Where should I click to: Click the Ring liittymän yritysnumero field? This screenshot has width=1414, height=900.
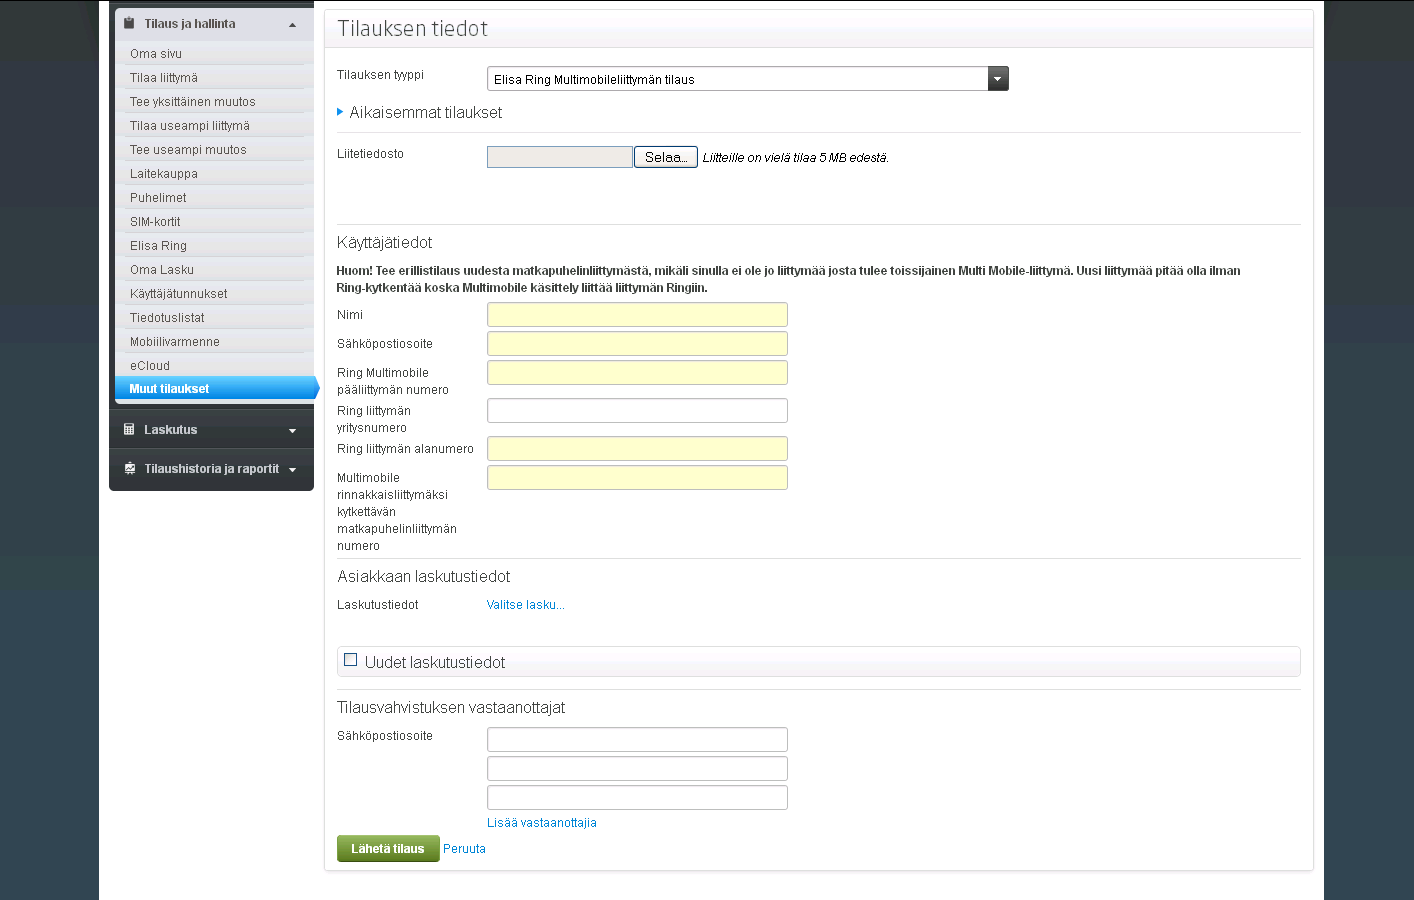coord(637,411)
